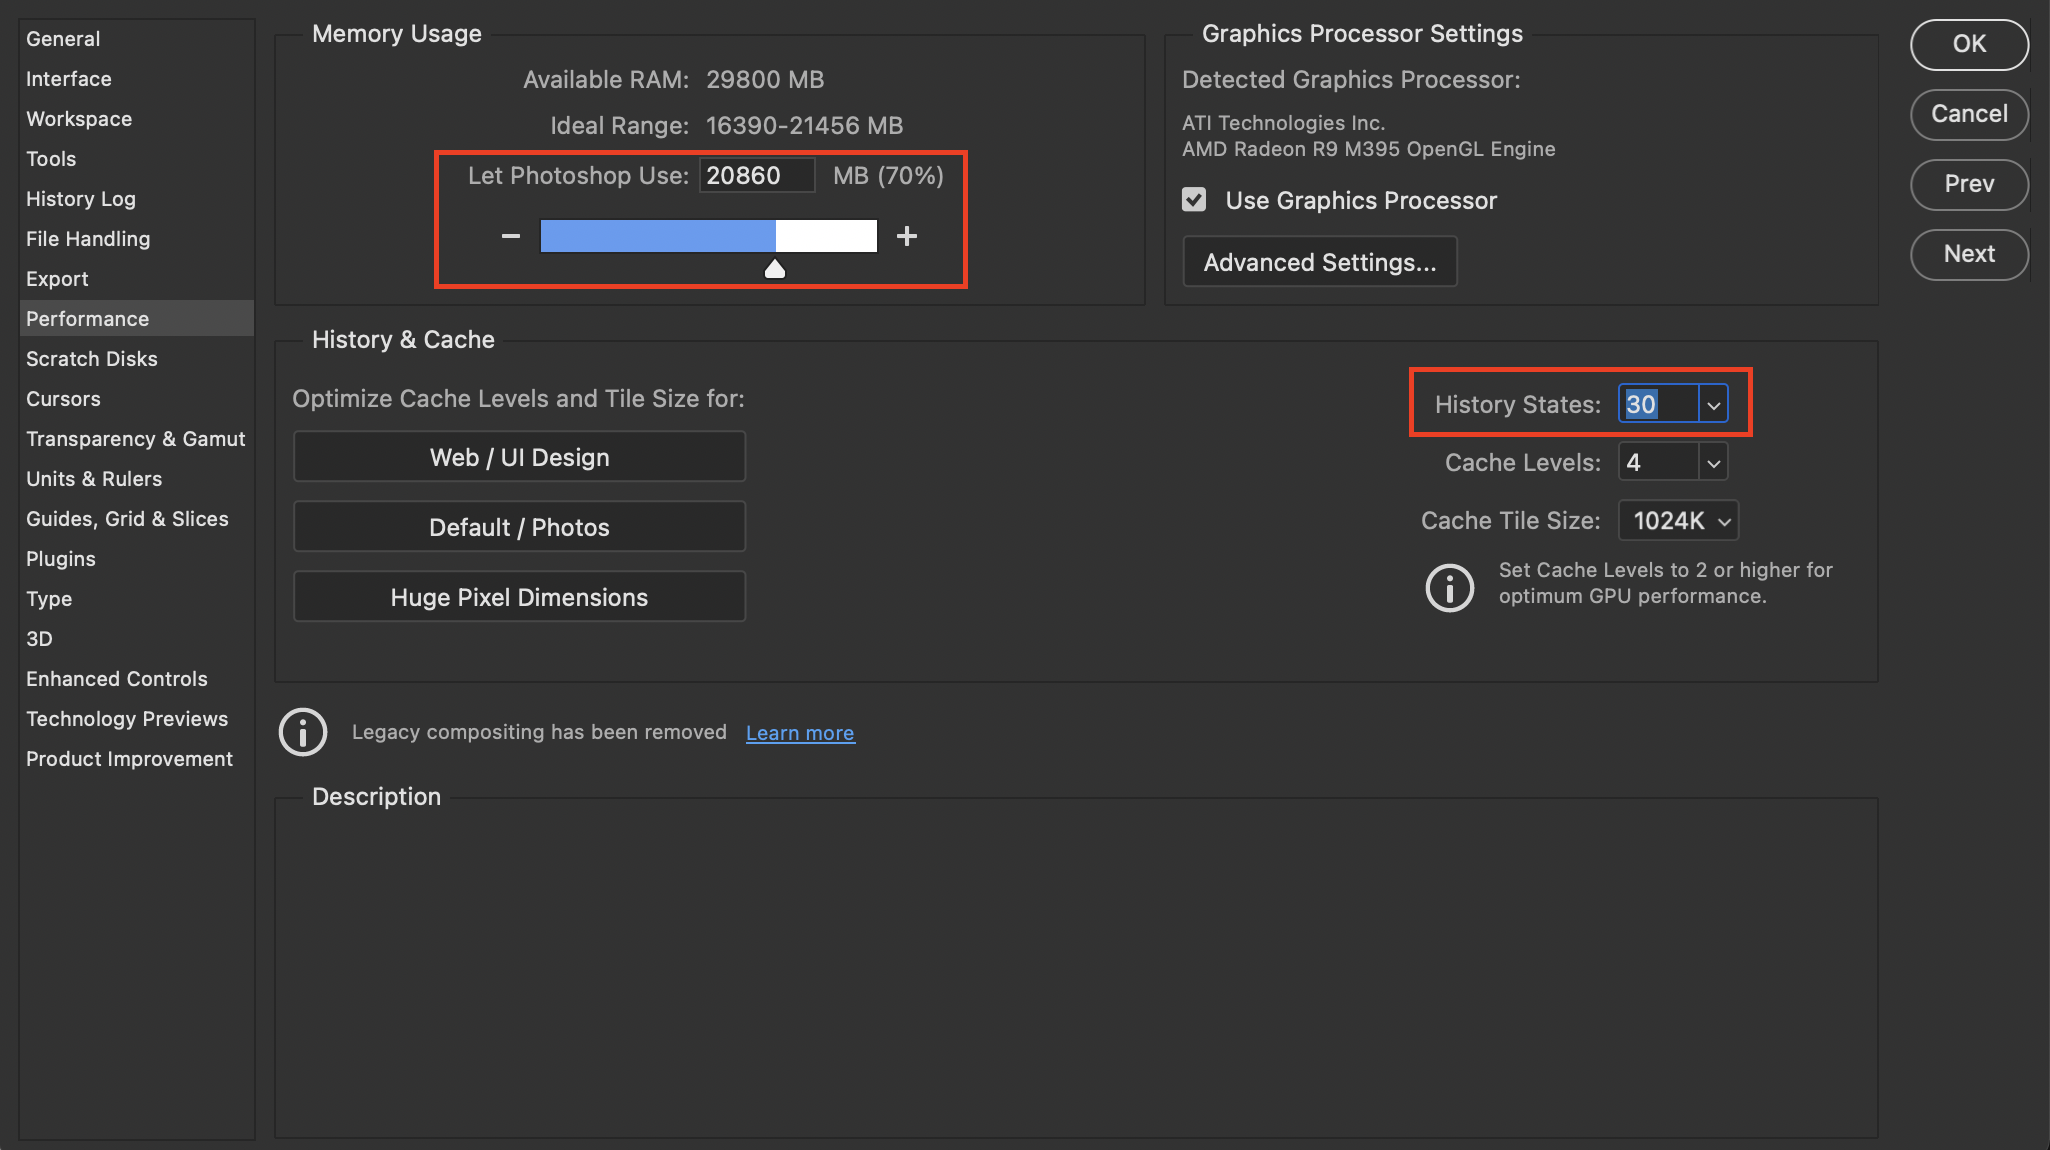Click the minus icon beside memory slider
This screenshot has height=1150, width=2050.
[x=510, y=236]
